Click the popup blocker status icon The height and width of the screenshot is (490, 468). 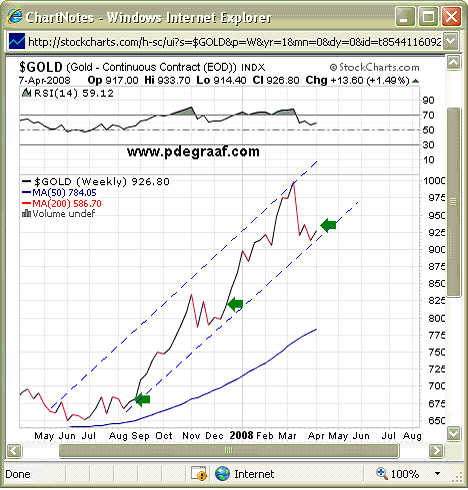[x=199, y=474]
